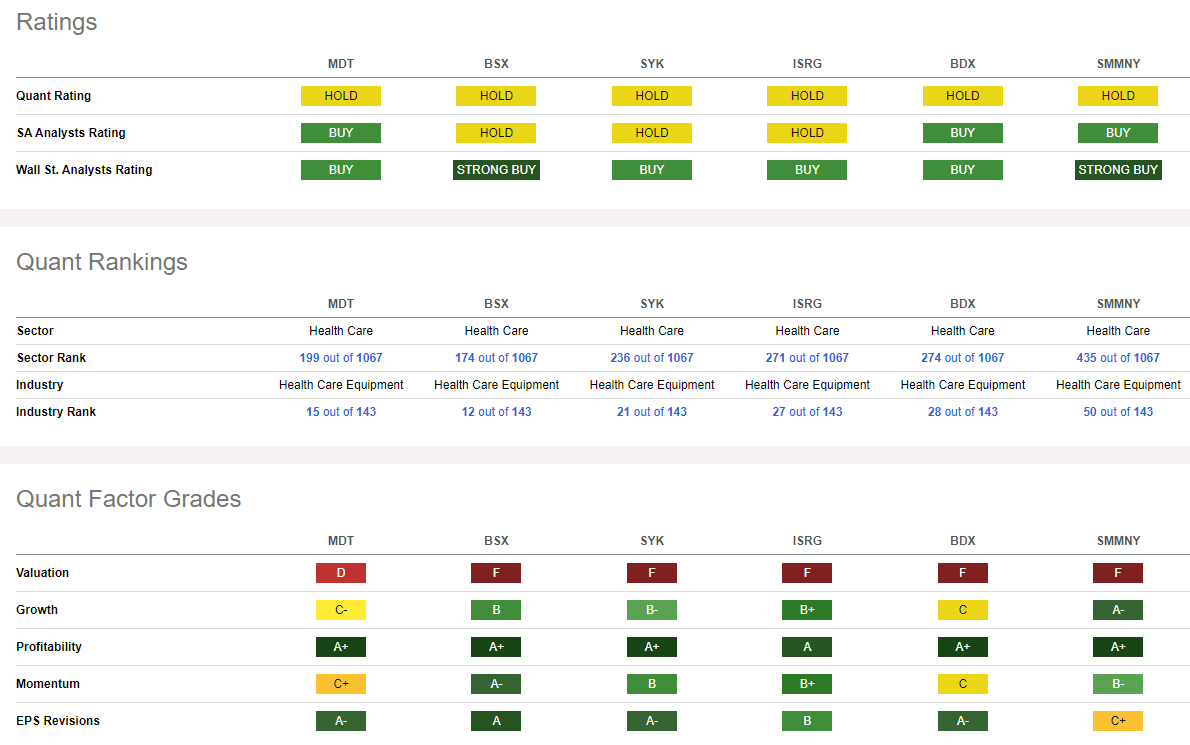Click MDT Profitability grade A+

coord(341,647)
